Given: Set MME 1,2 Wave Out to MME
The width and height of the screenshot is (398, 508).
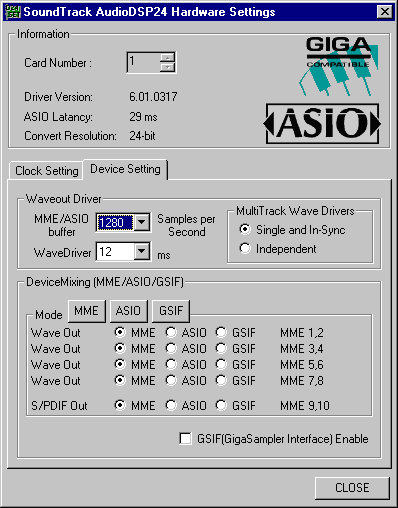Looking at the screenshot, I should (120, 332).
